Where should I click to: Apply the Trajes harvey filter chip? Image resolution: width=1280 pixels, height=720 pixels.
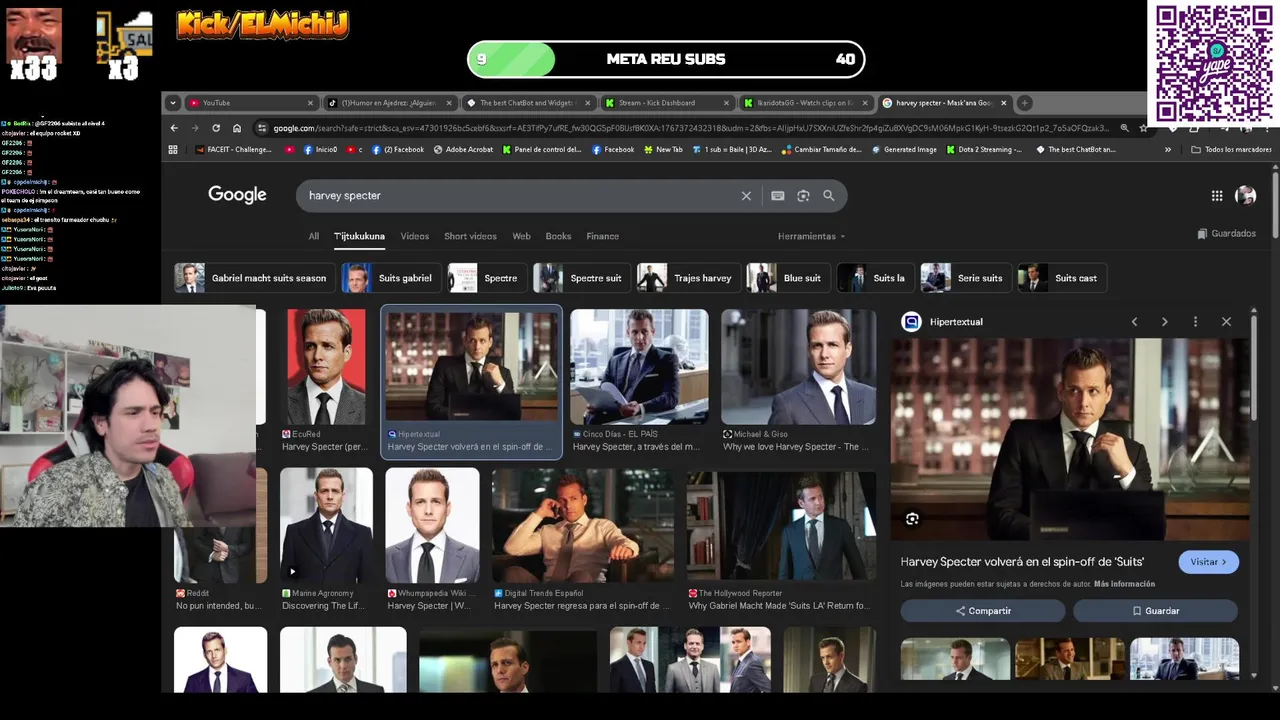(x=688, y=278)
